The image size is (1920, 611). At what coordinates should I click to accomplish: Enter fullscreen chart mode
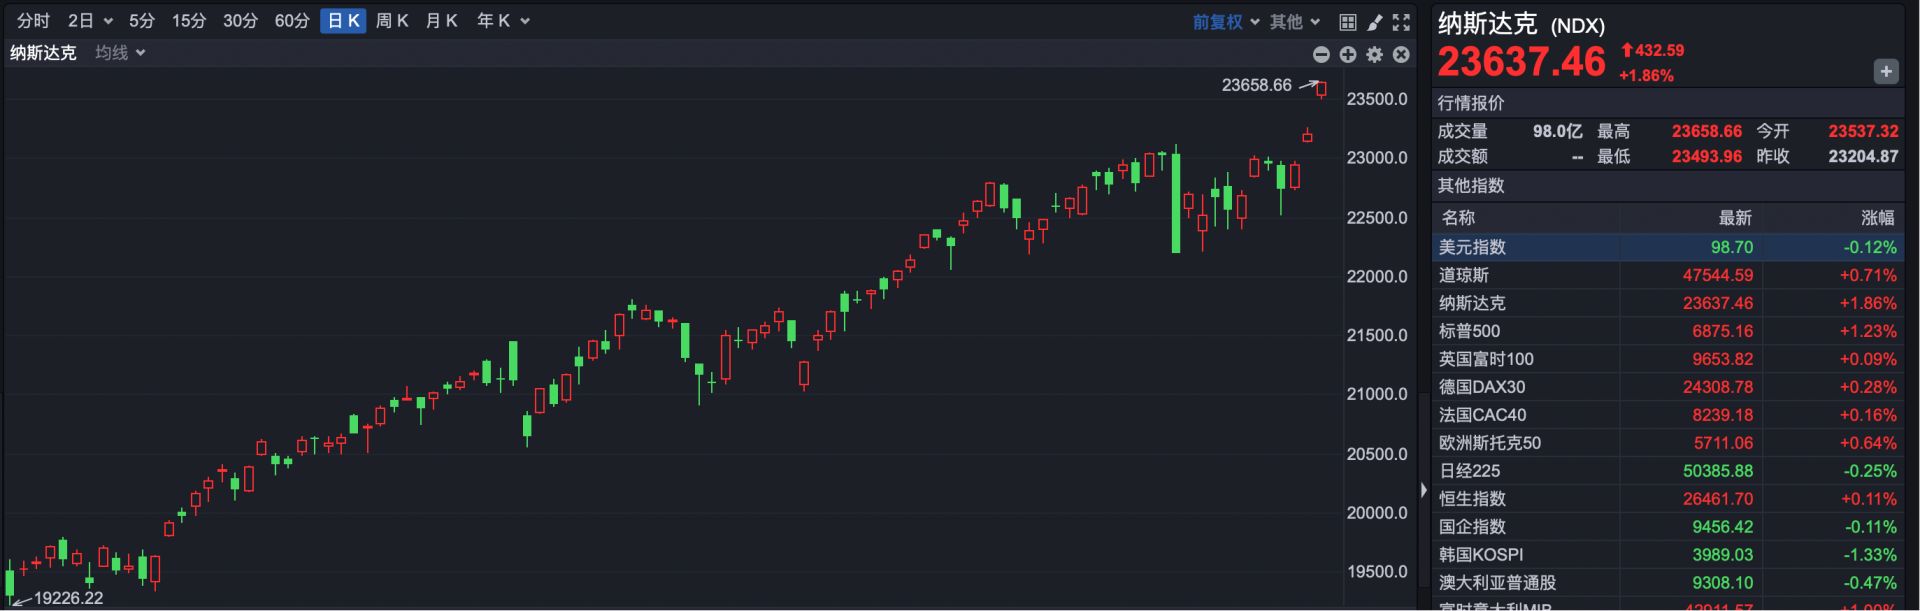click(x=1401, y=22)
